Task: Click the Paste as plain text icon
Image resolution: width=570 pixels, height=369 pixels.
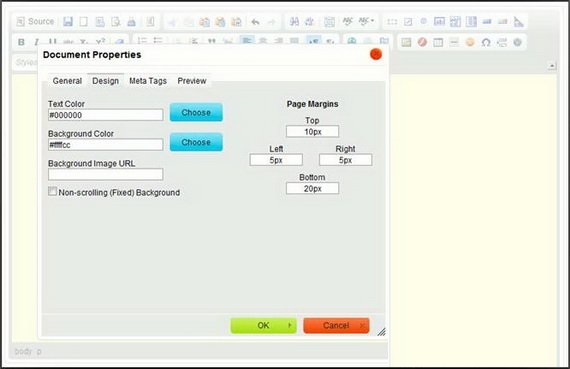Action: [220, 22]
